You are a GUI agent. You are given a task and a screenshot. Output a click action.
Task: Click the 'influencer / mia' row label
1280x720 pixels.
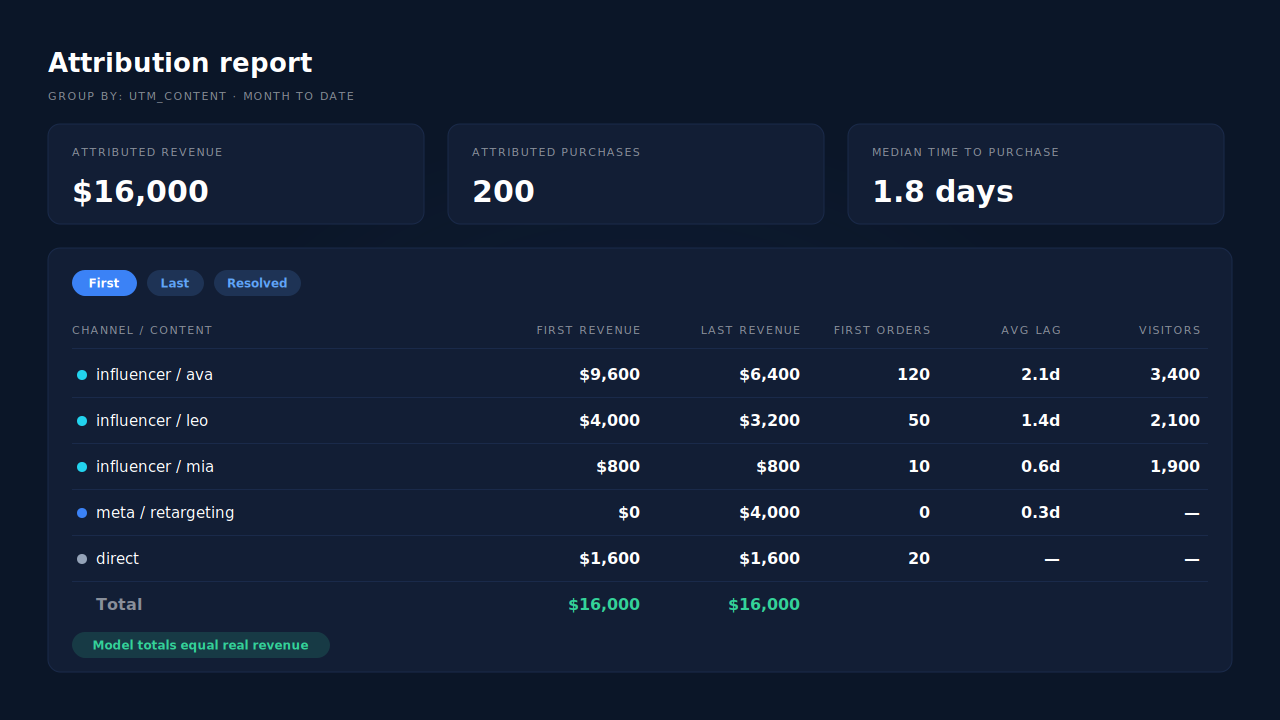coord(155,467)
